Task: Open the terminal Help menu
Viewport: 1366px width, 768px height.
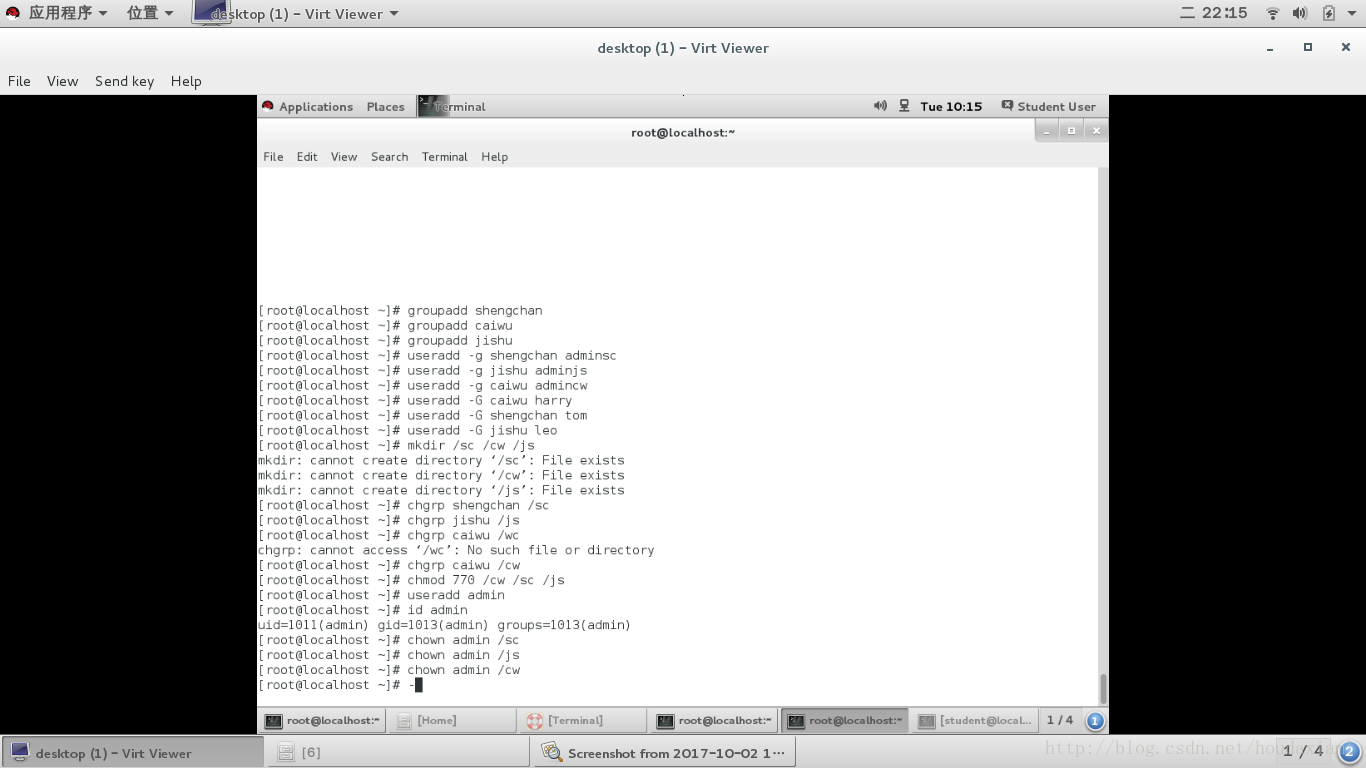Action: 494,157
